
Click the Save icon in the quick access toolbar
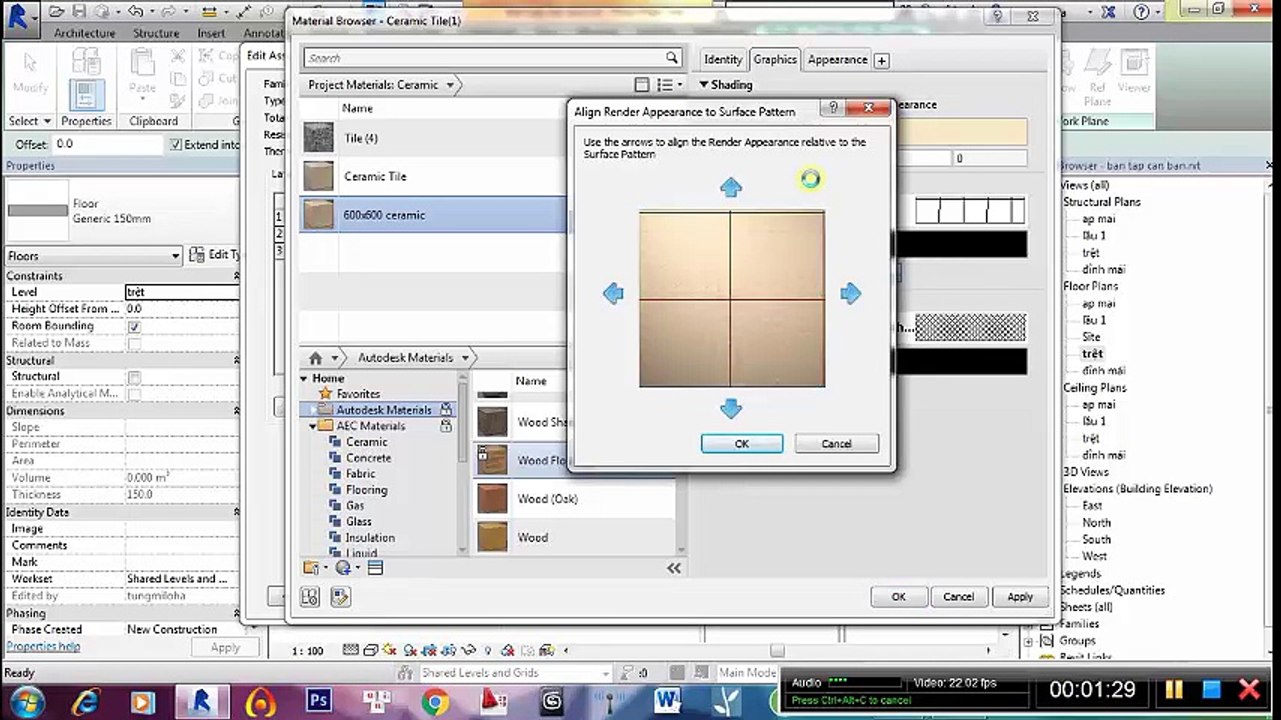point(80,12)
